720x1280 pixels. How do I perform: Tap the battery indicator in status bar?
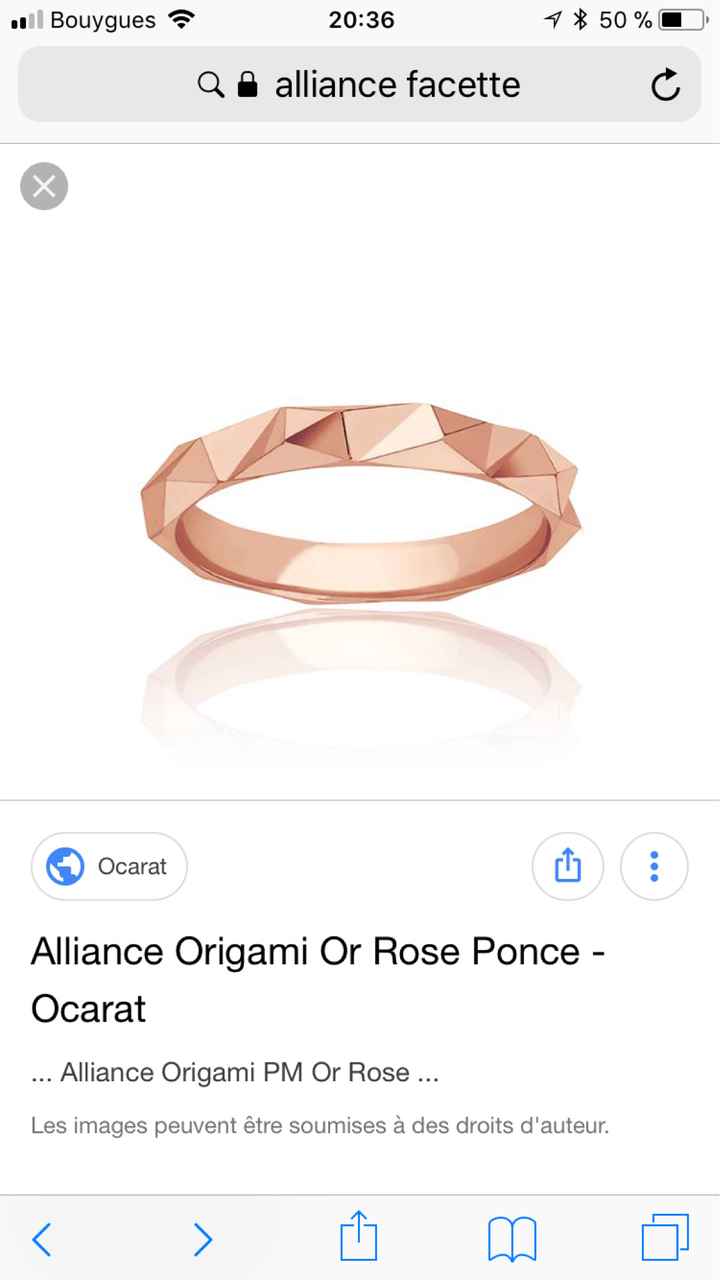(685, 19)
